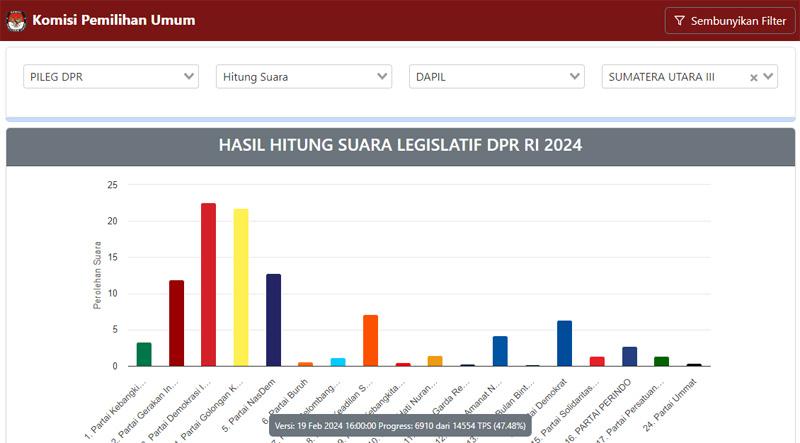
Task: Click the funnel filter icon
Action: point(679,21)
